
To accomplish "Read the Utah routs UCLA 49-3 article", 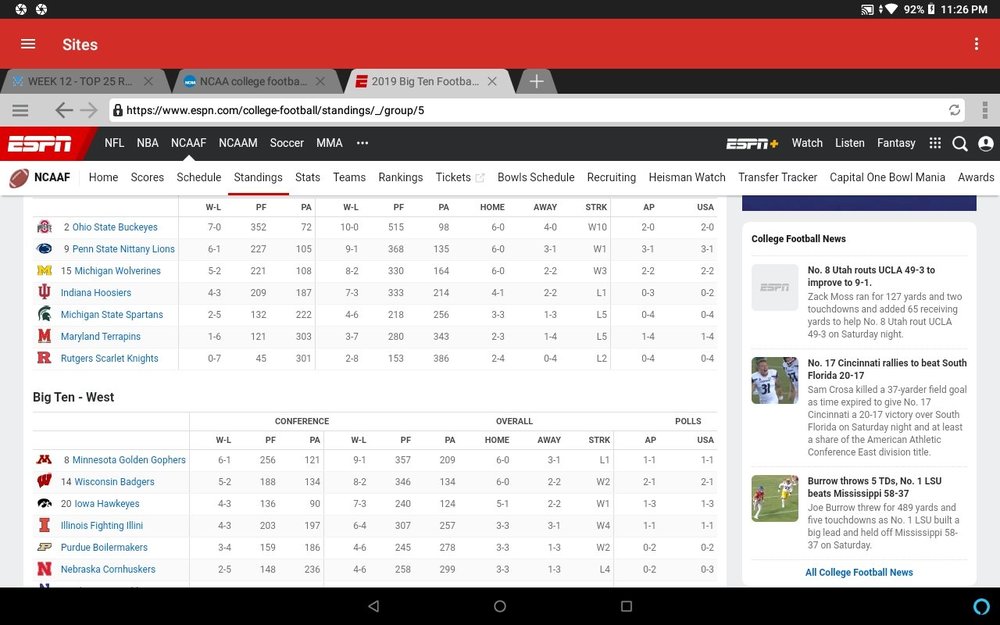I will [871, 276].
